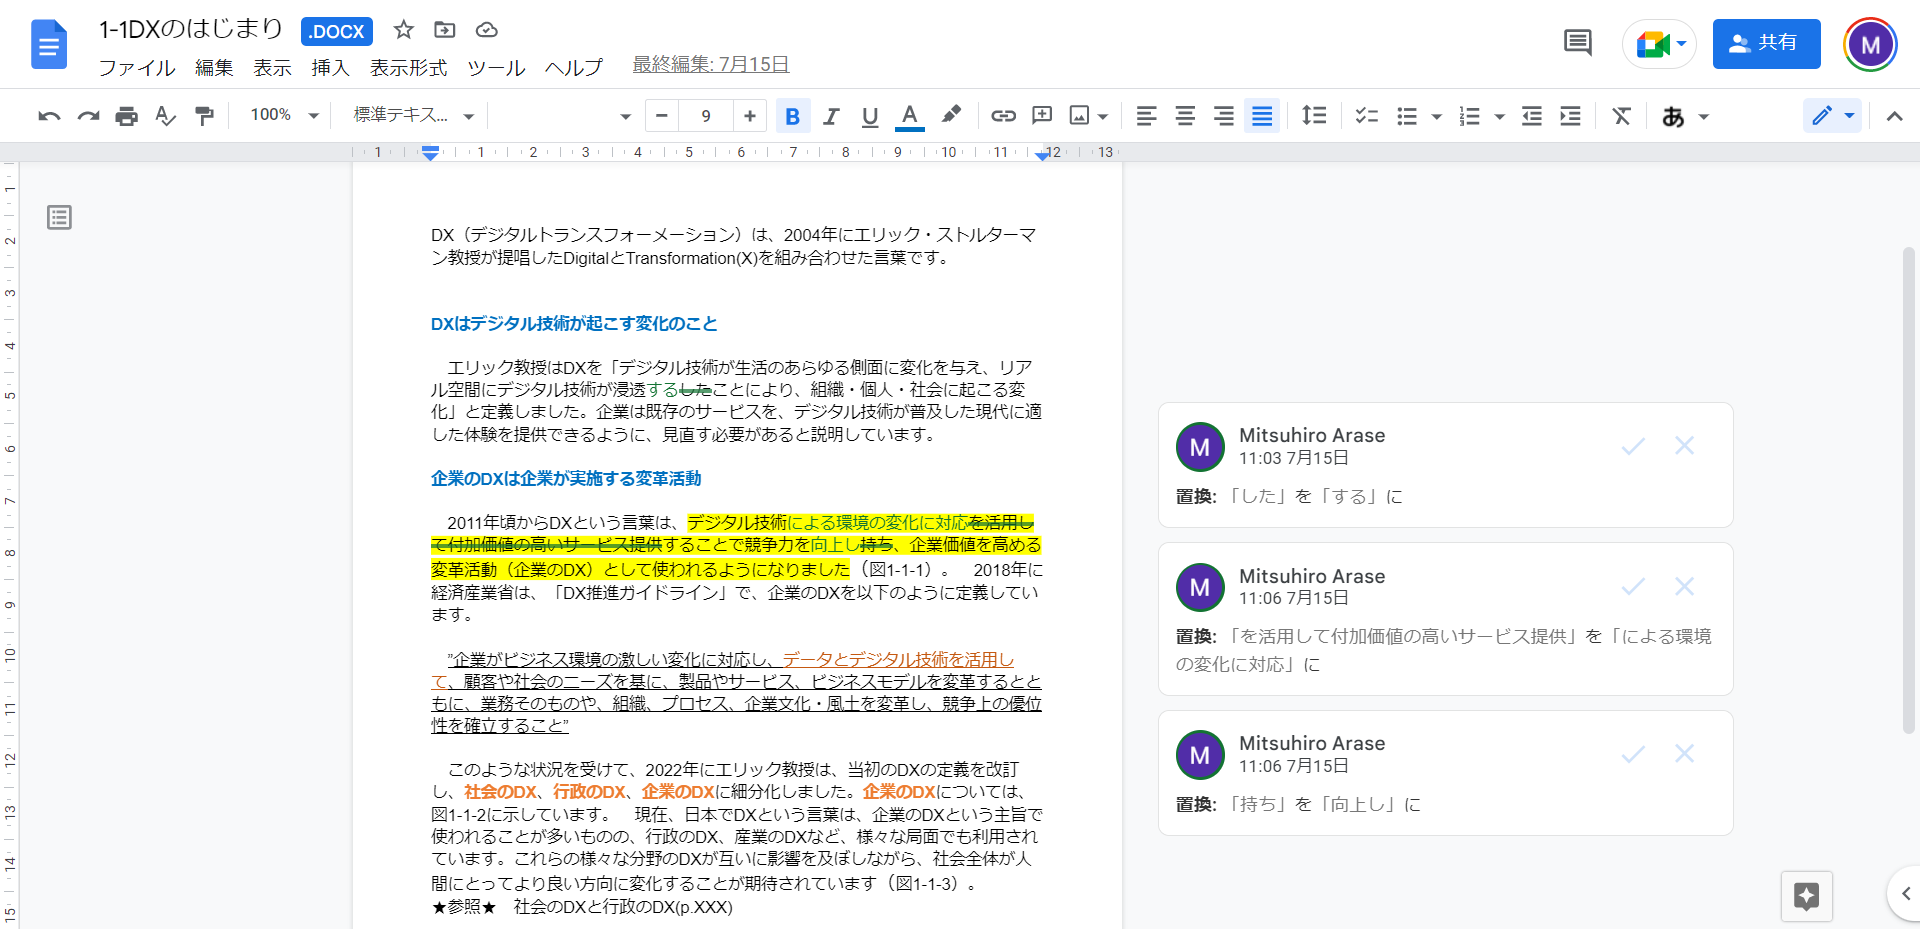Hide the menus with up chevron
Image resolution: width=1920 pixels, height=929 pixels.
point(1894,116)
